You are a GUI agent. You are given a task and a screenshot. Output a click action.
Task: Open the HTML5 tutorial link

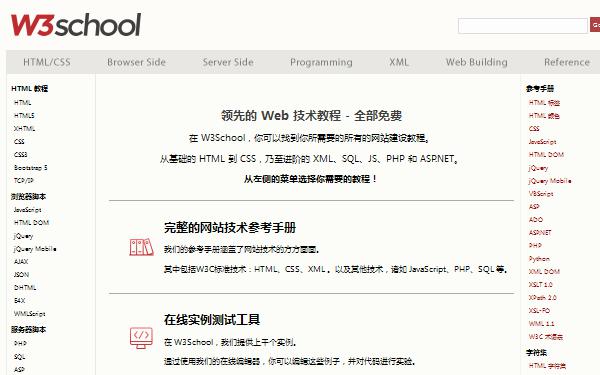tap(24, 116)
